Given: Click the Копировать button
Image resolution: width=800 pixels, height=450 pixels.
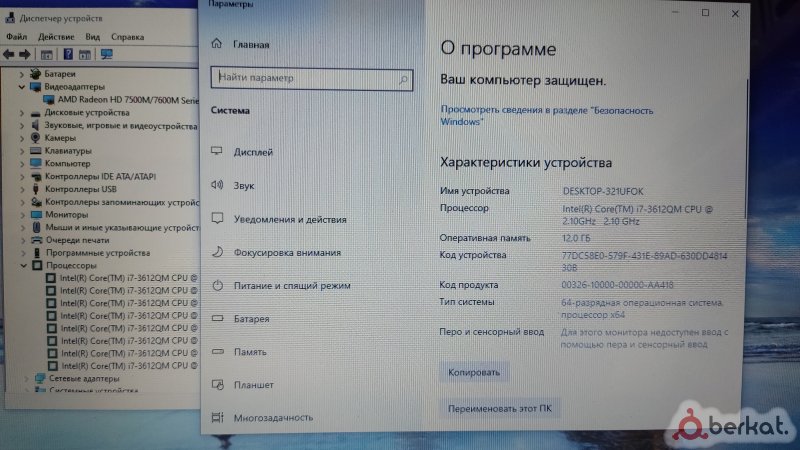Looking at the screenshot, I should pos(473,372).
